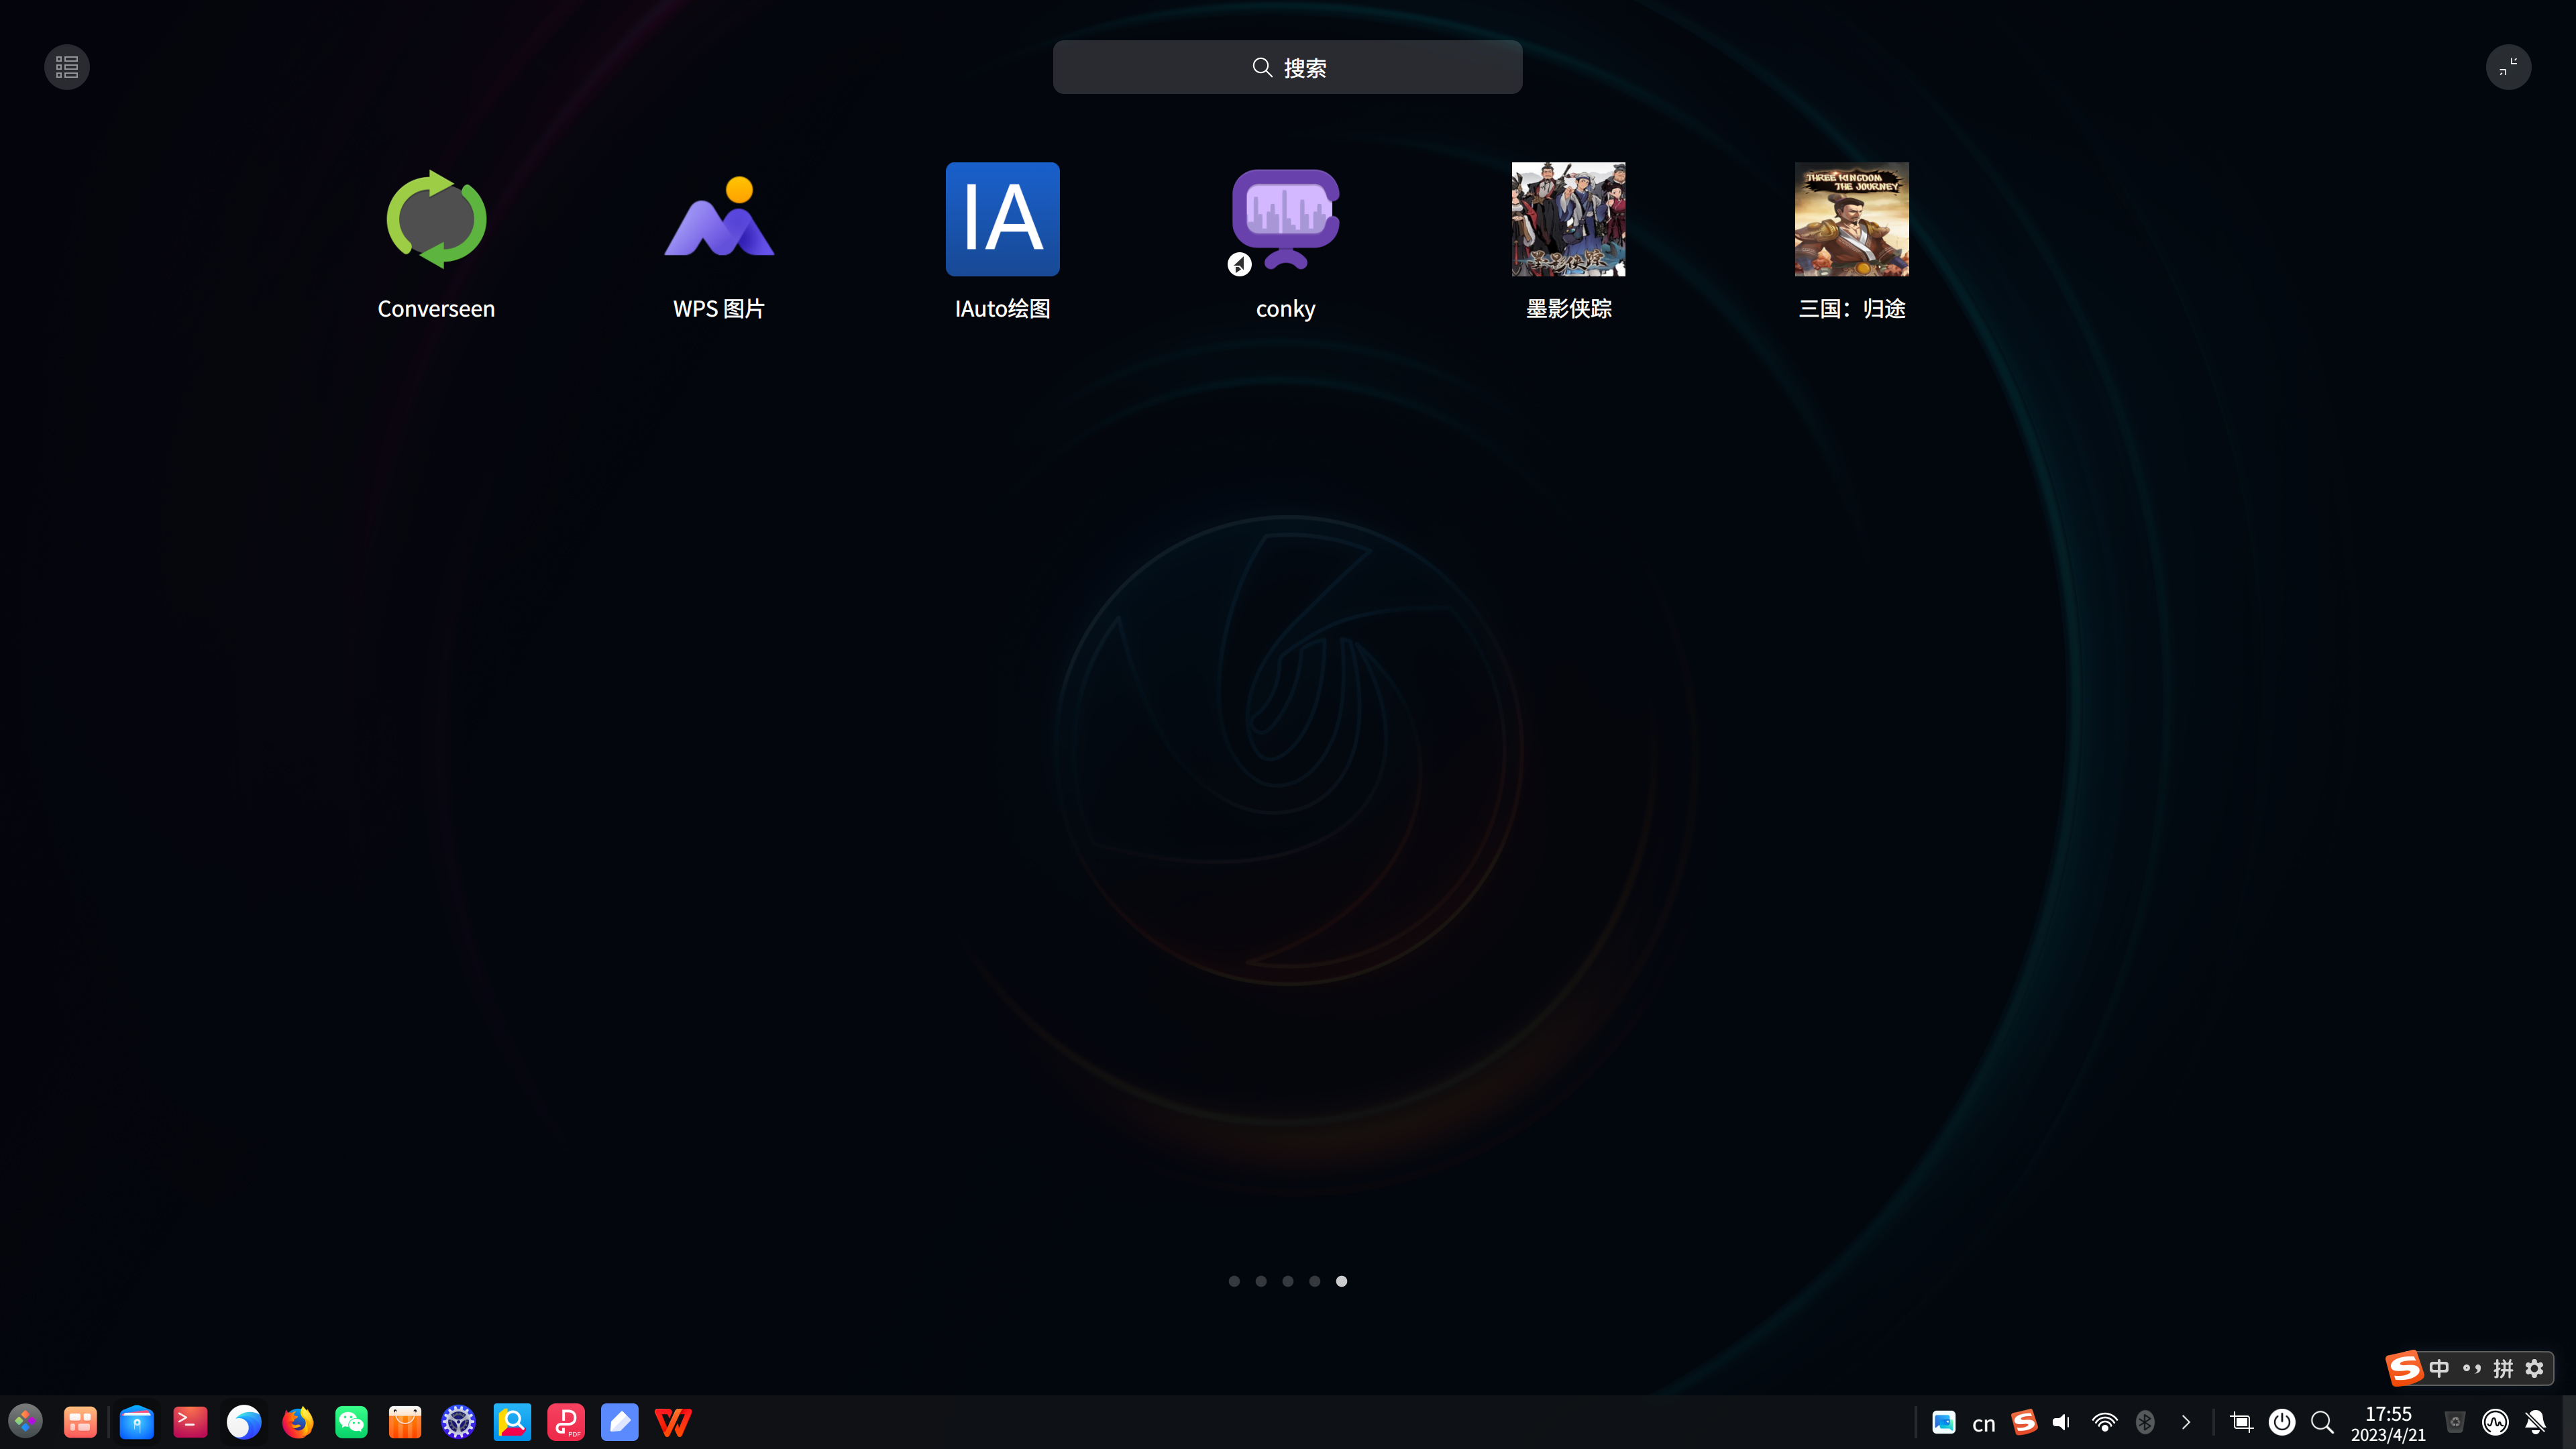This screenshot has height=1449, width=2576.
Task: Go to the fourth launcher page dot
Action: click(x=1315, y=1281)
